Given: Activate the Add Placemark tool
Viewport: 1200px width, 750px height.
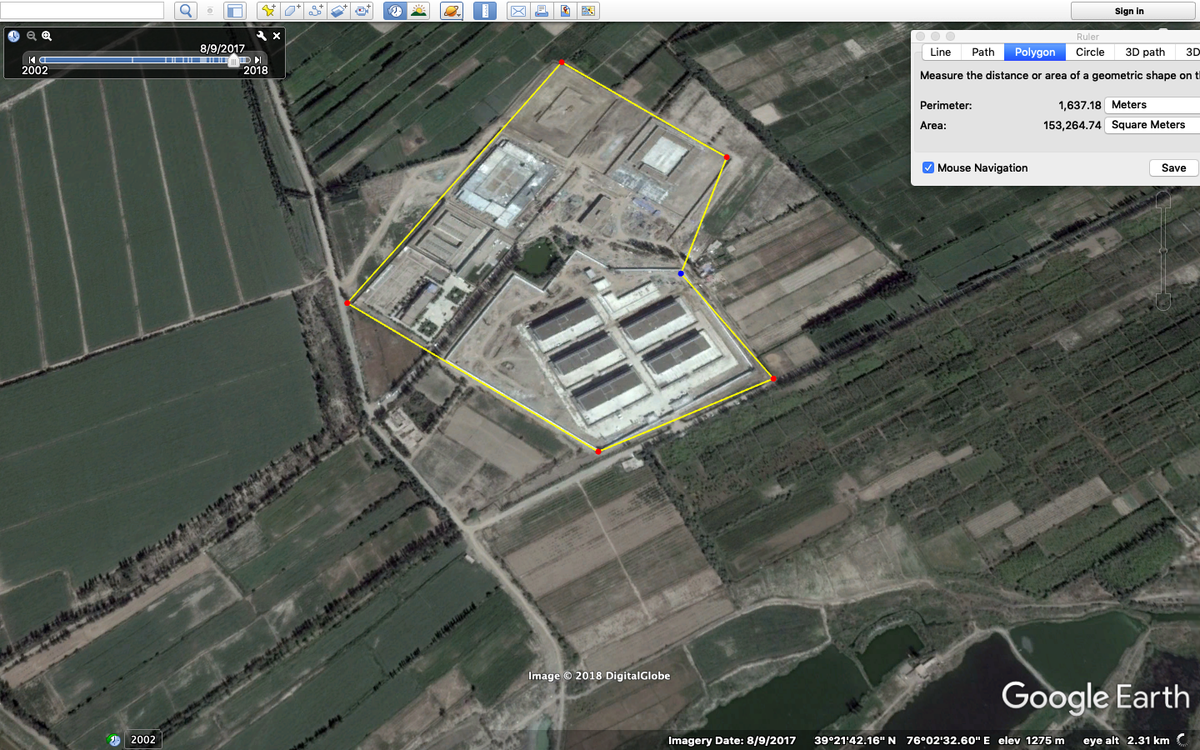Looking at the screenshot, I should 268,11.
